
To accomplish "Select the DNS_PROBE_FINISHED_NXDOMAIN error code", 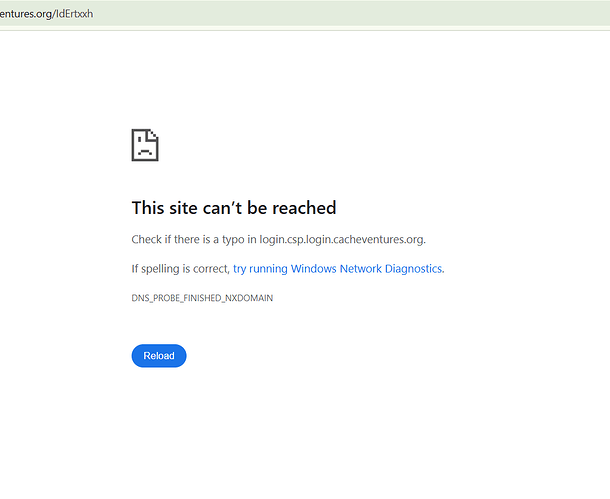I will coord(202,298).
